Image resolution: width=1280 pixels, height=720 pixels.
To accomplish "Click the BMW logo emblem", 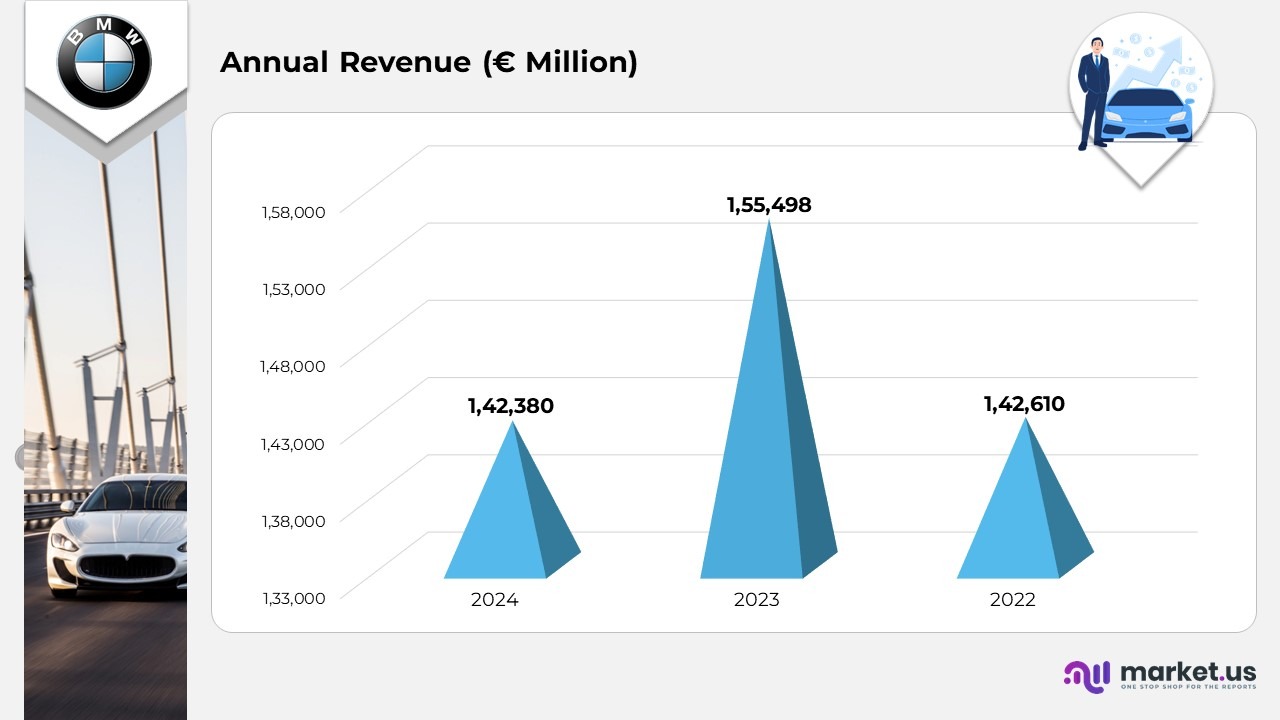I will [104, 61].
